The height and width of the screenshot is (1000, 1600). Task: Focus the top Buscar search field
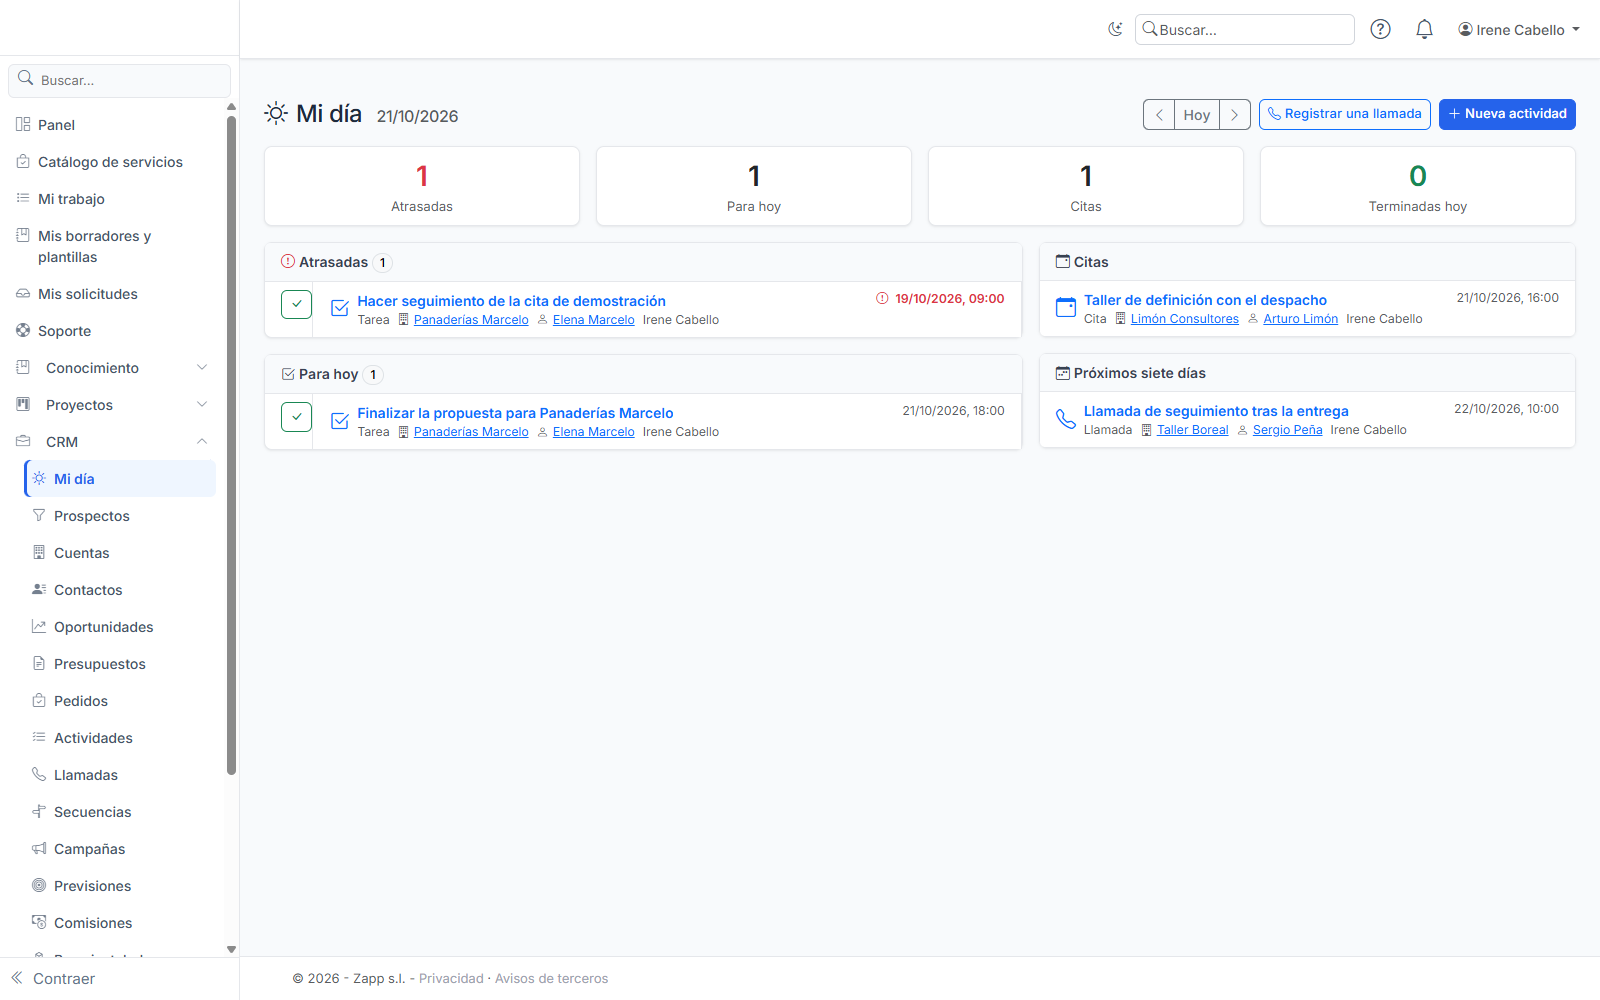(1245, 30)
